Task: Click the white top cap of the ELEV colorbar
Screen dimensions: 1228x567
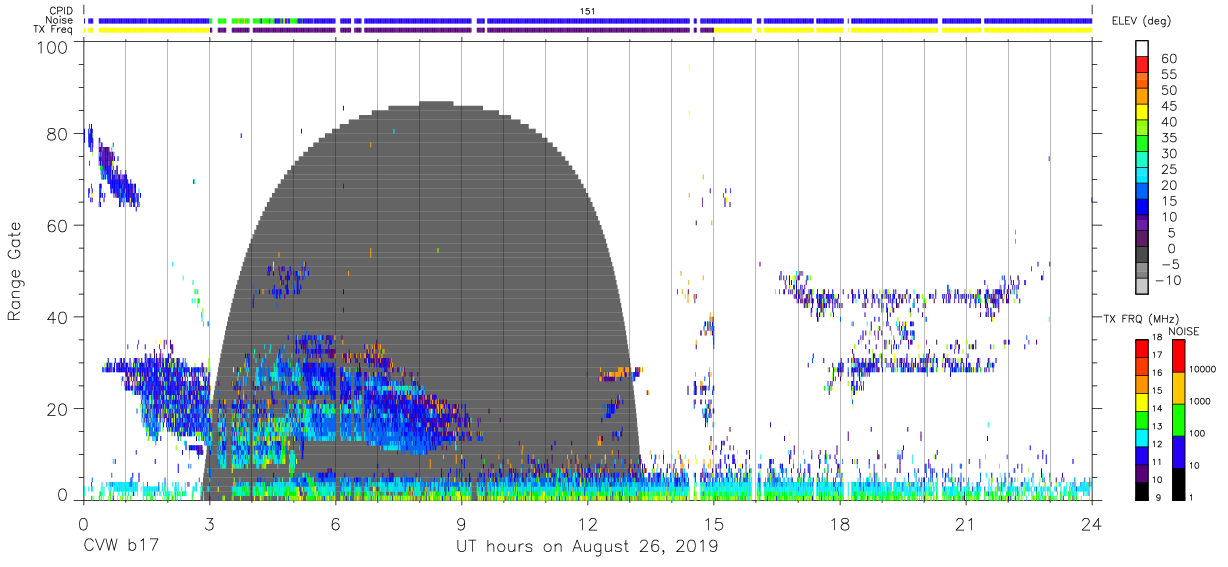Action: (x=1142, y=49)
